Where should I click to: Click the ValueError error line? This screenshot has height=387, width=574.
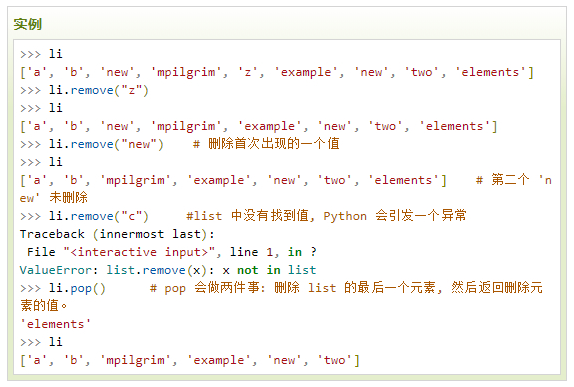168,270
